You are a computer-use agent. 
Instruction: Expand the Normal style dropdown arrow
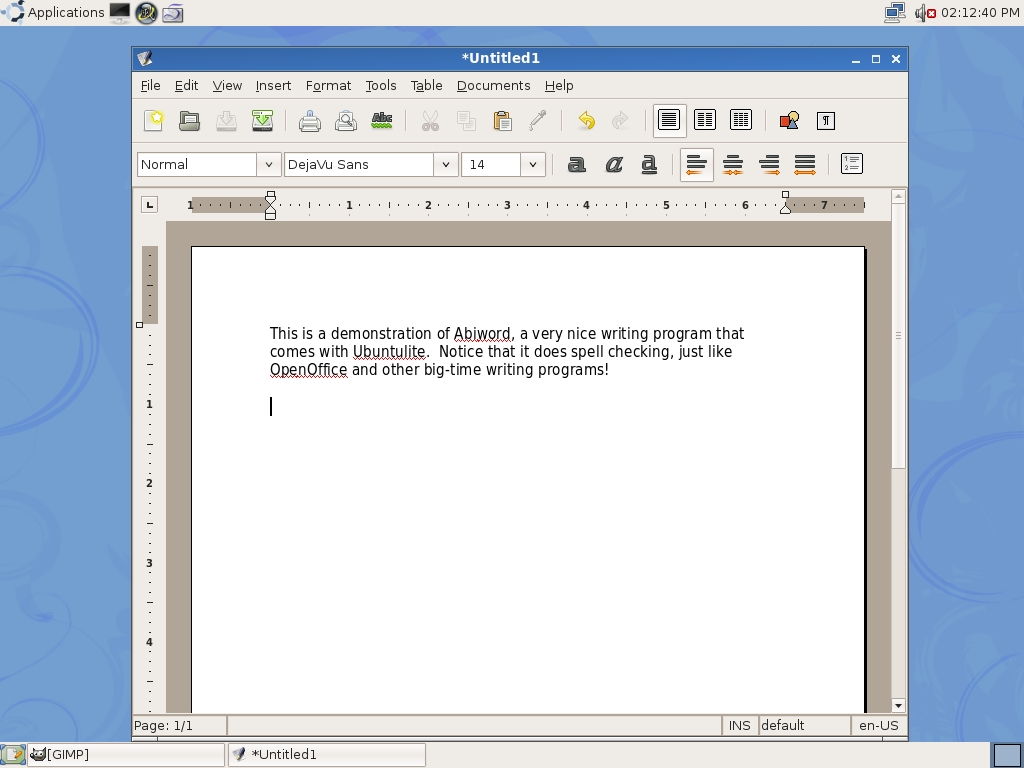click(268, 165)
